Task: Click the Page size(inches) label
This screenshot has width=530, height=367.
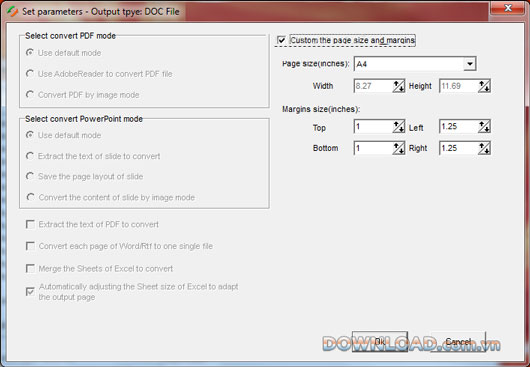Action: point(315,64)
